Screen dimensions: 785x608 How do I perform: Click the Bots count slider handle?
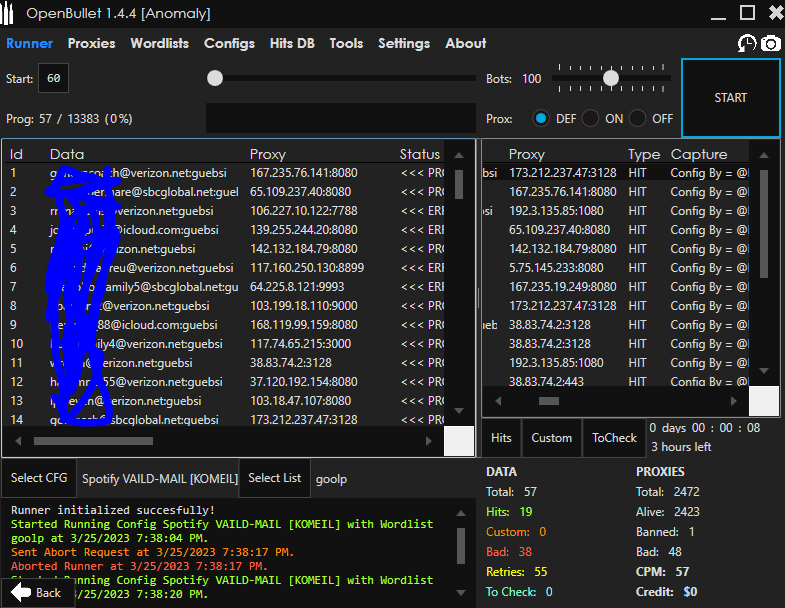pos(610,78)
